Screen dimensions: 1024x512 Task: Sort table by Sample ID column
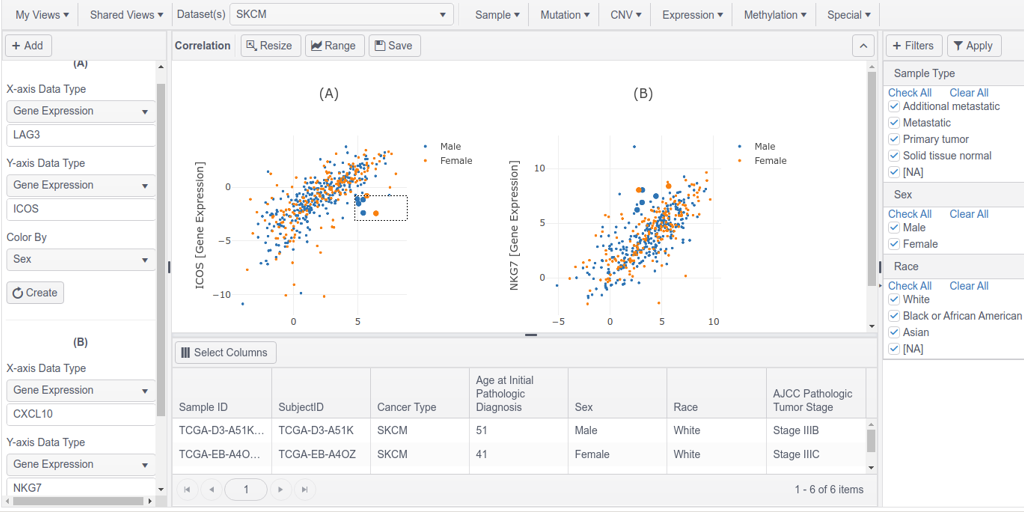pyautogui.click(x=222, y=392)
